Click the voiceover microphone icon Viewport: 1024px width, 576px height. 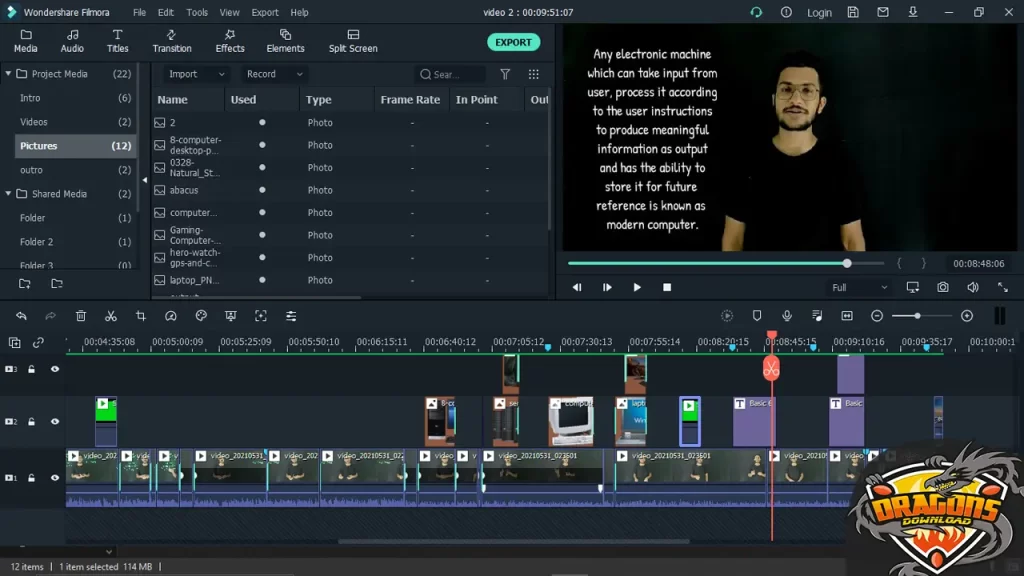787,316
